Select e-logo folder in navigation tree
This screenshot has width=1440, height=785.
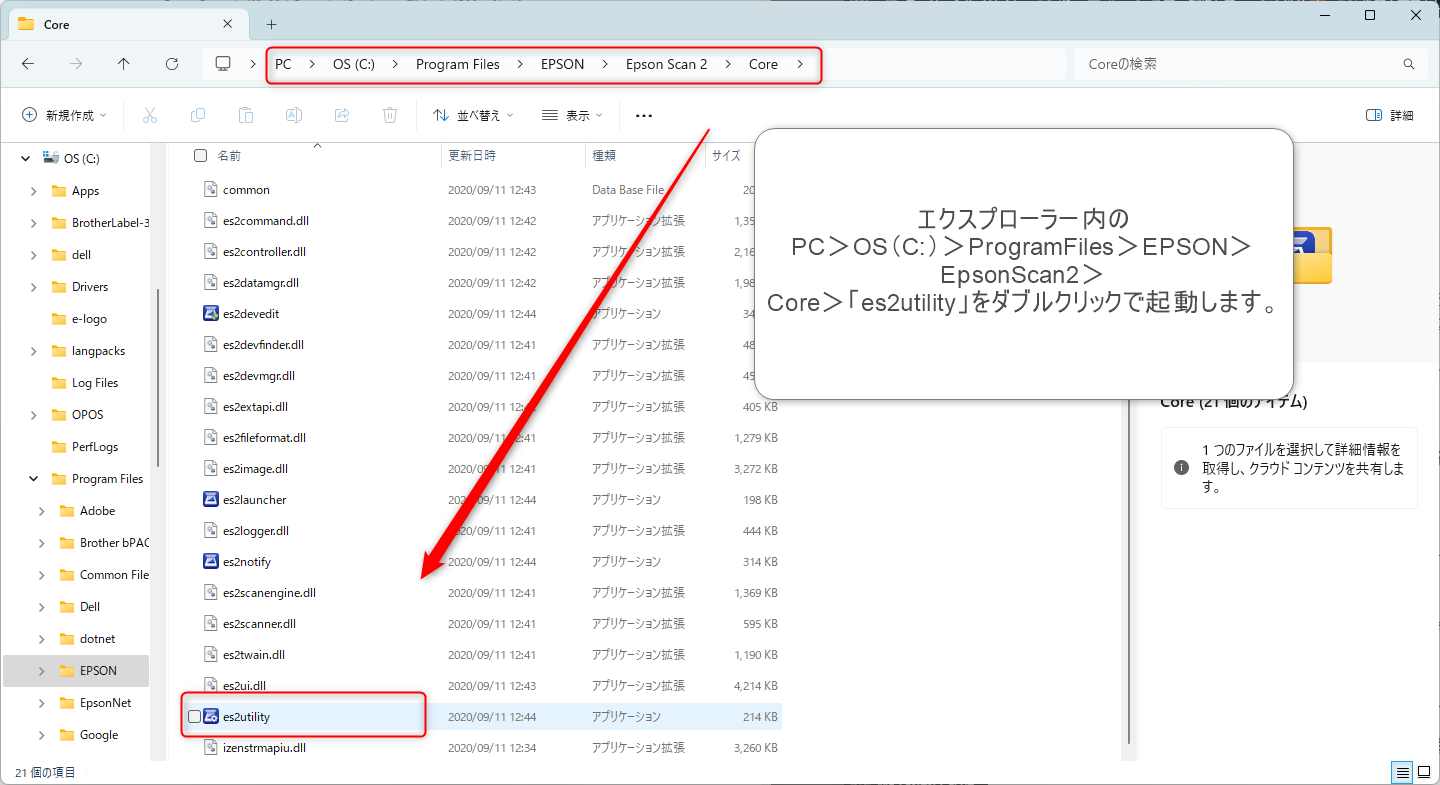tap(89, 319)
